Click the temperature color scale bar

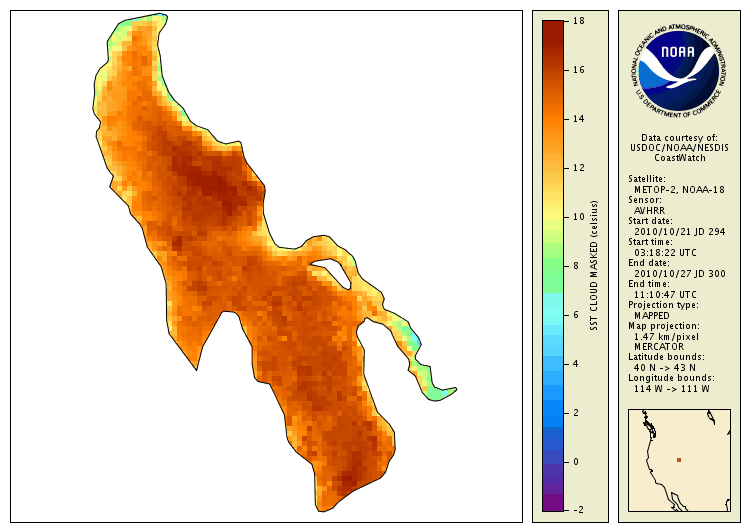pyautogui.click(x=553, y=266)
